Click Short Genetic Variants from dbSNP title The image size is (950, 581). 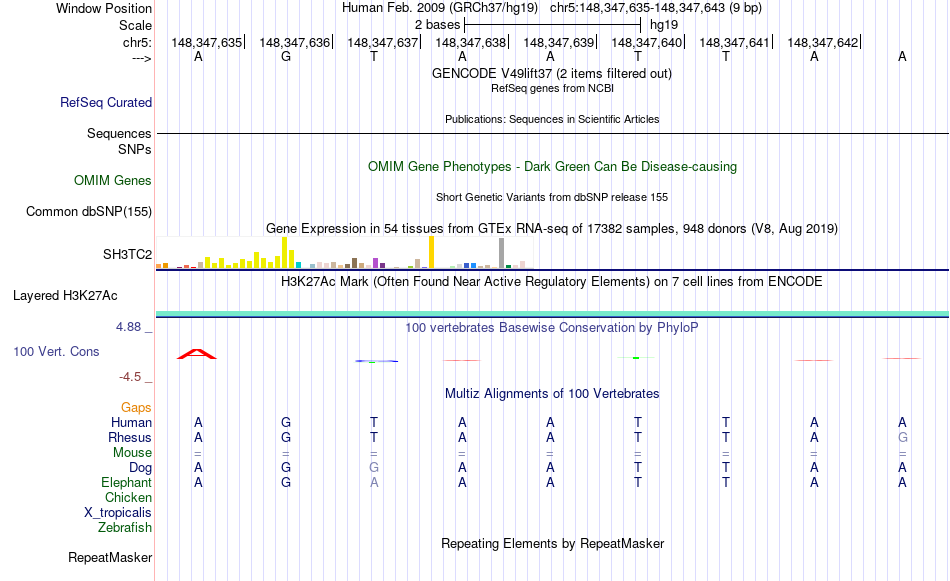point(552,198)
